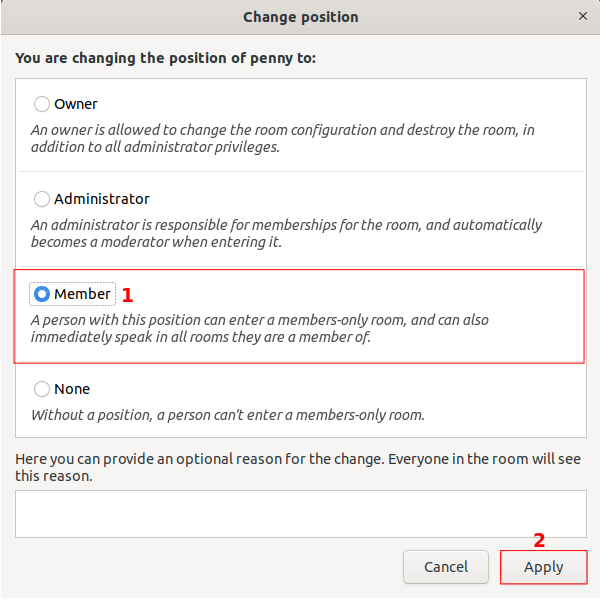Click the 'None' option label text
Image resolution: width=600 pixels, height=600 pixels.
pos(72,389)
